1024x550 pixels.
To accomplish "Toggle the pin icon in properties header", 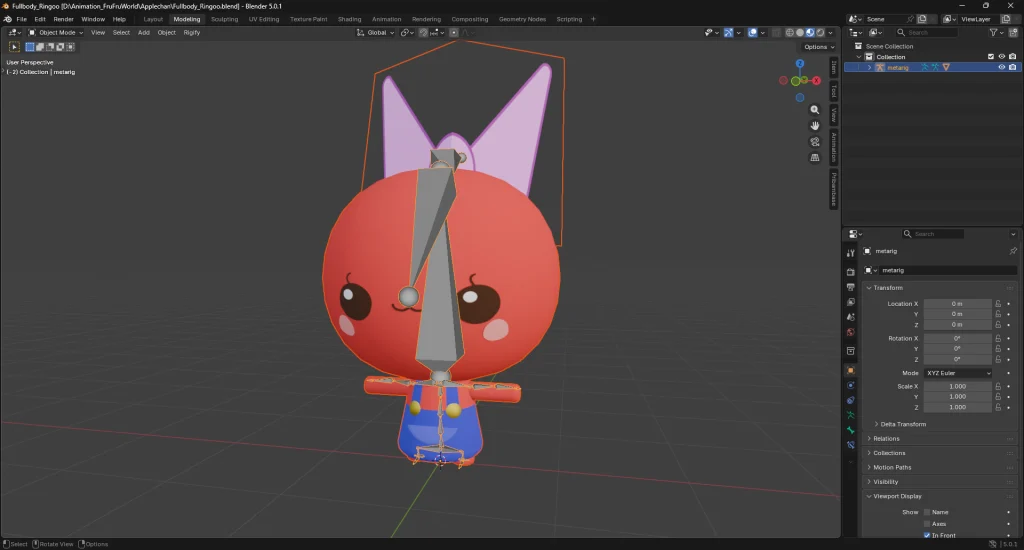I will [x=1013, y=251].
